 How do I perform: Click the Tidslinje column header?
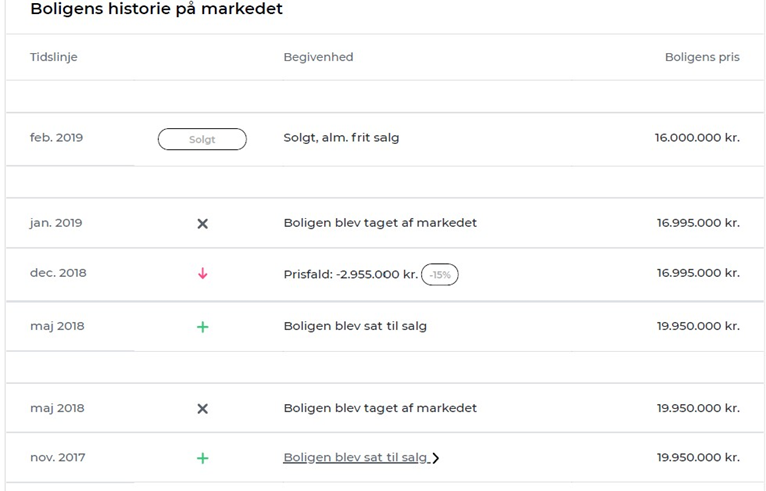(x=54, y=57)
